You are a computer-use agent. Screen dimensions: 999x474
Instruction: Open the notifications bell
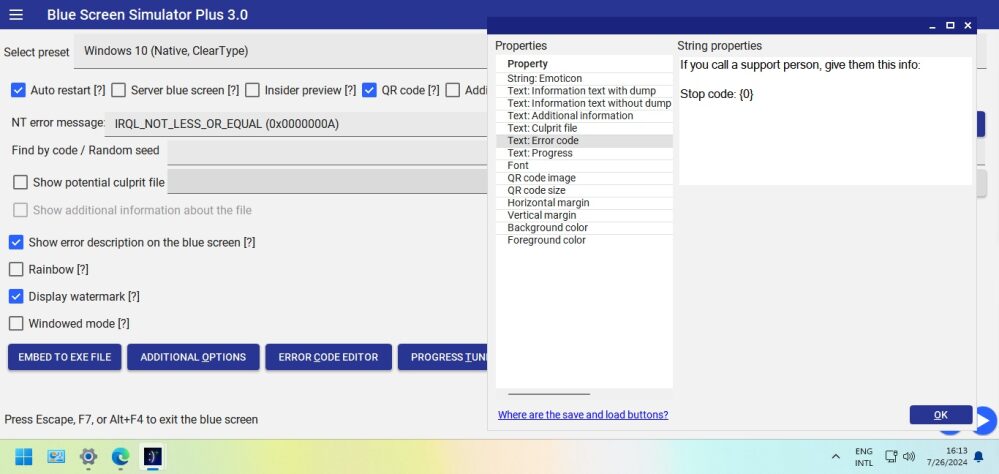pyautogui.click(x=979, y=457)
